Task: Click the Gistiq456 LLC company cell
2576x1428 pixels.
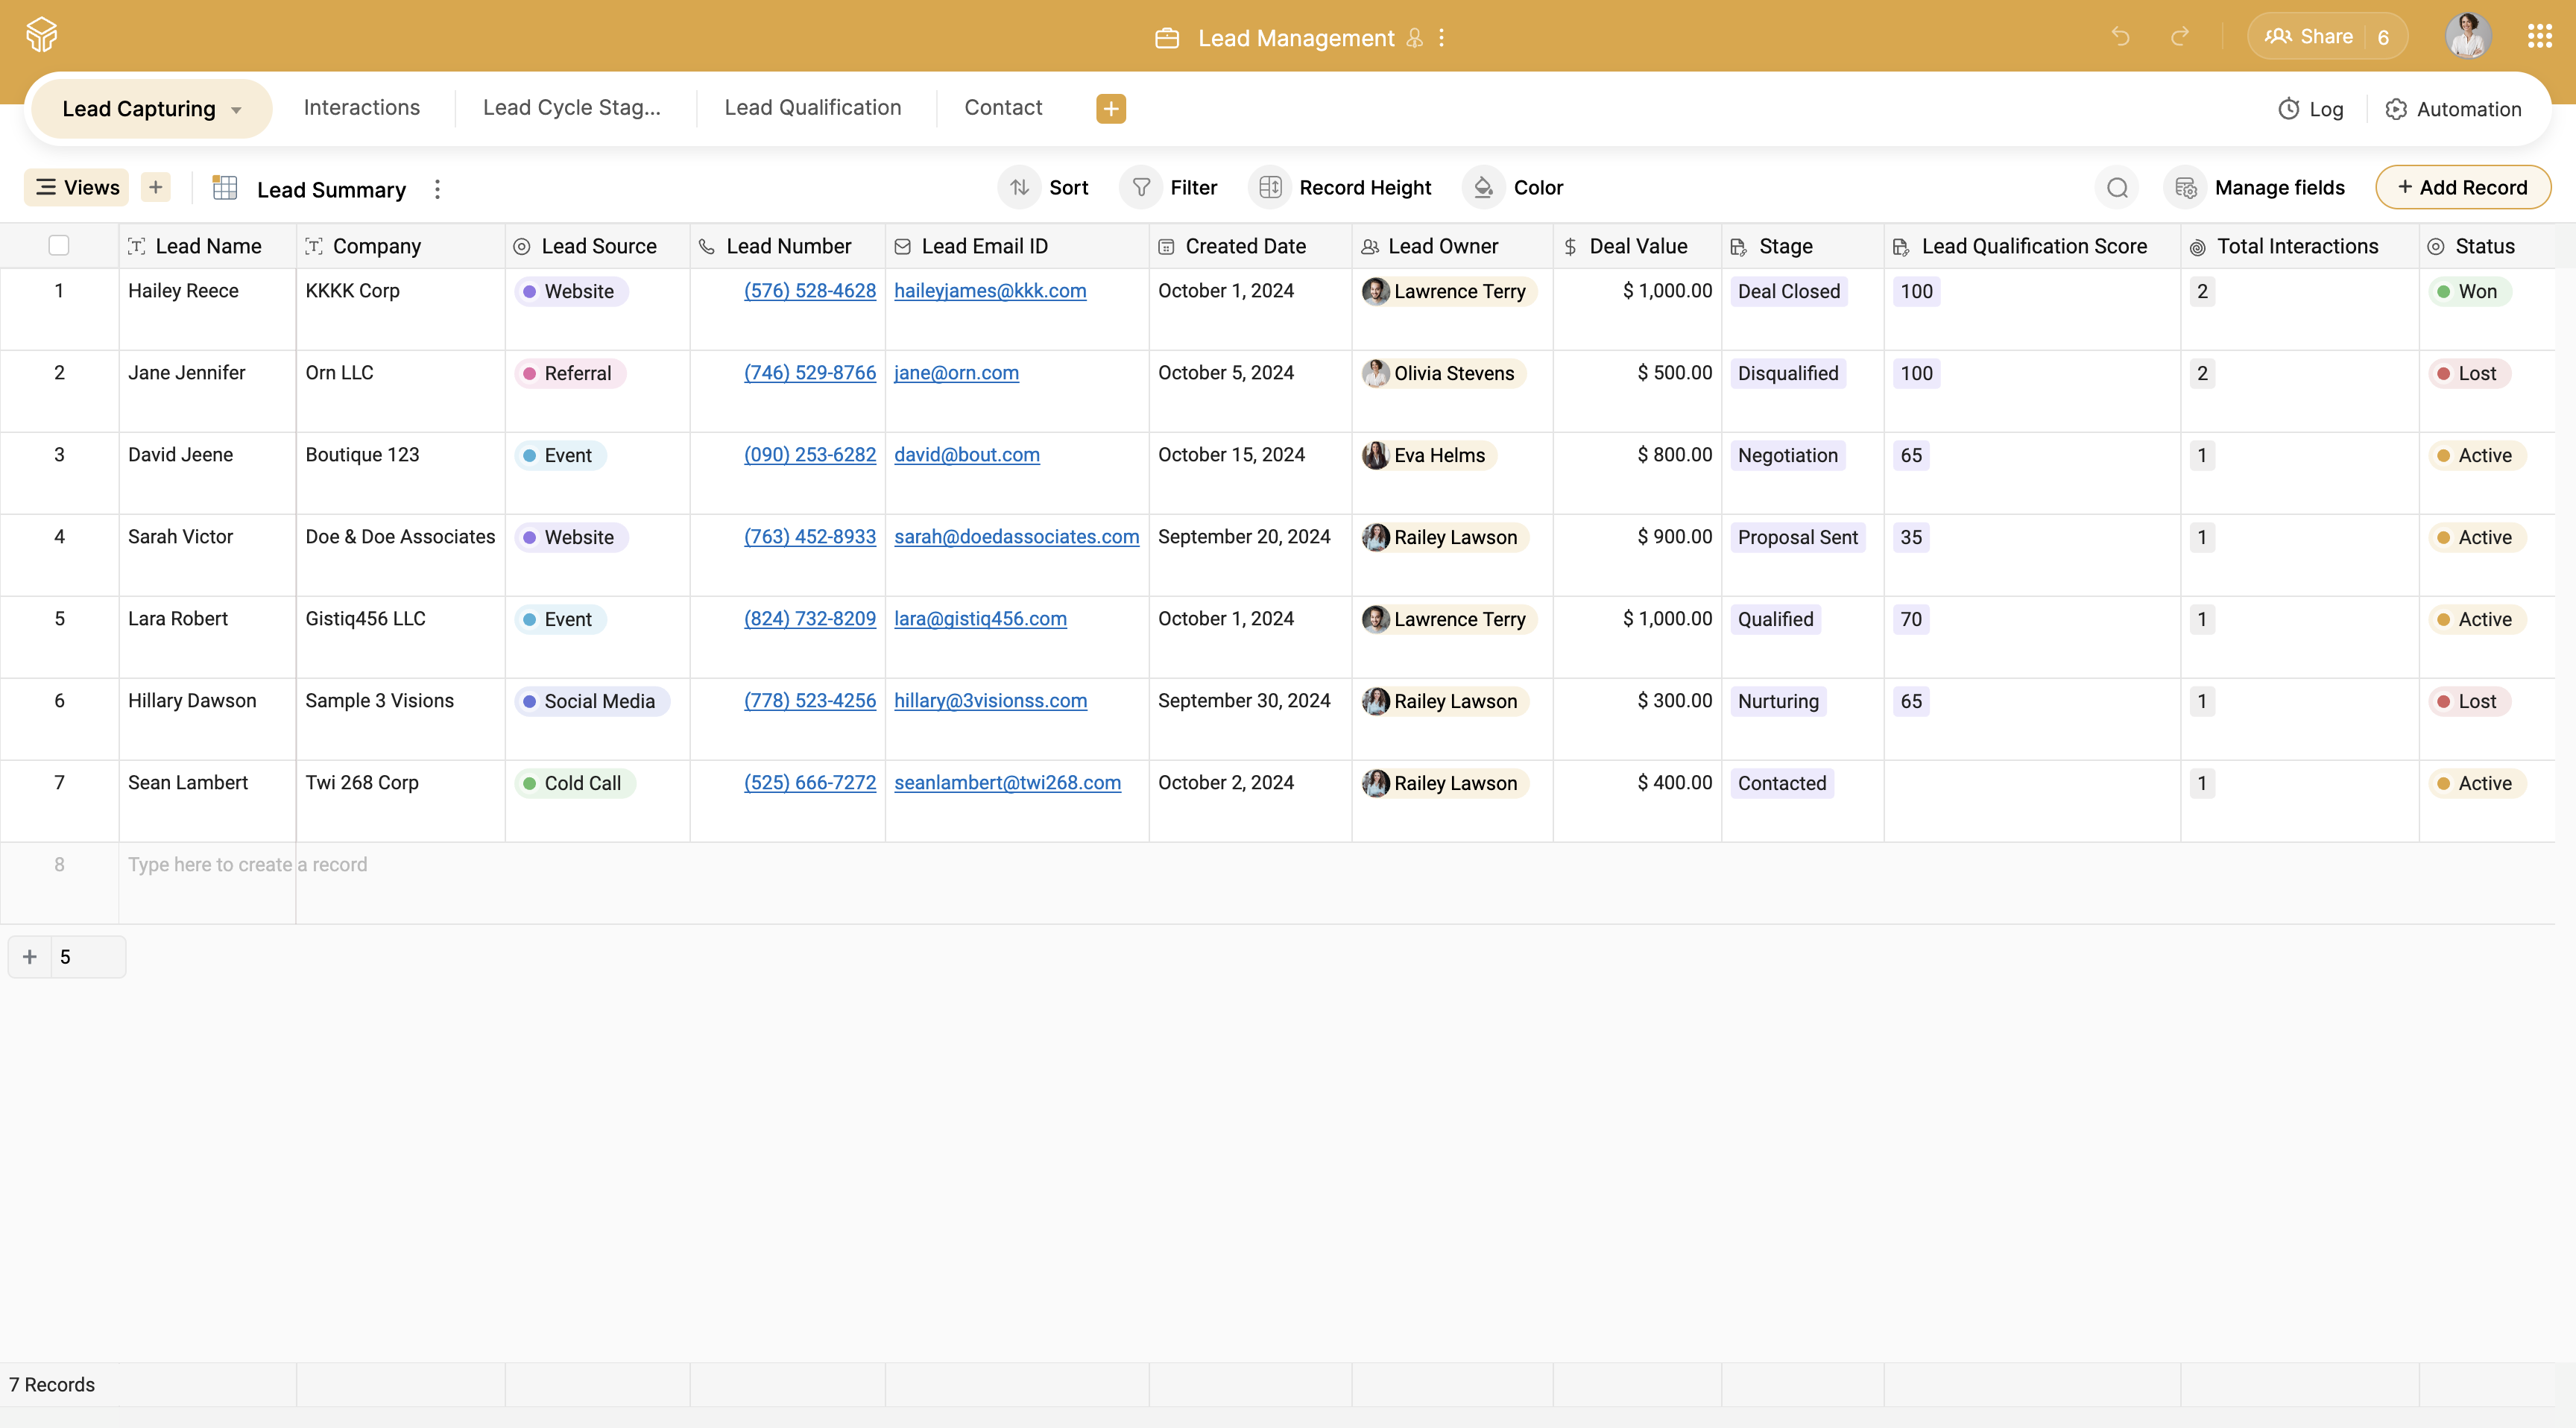Action: pos(401,637)
